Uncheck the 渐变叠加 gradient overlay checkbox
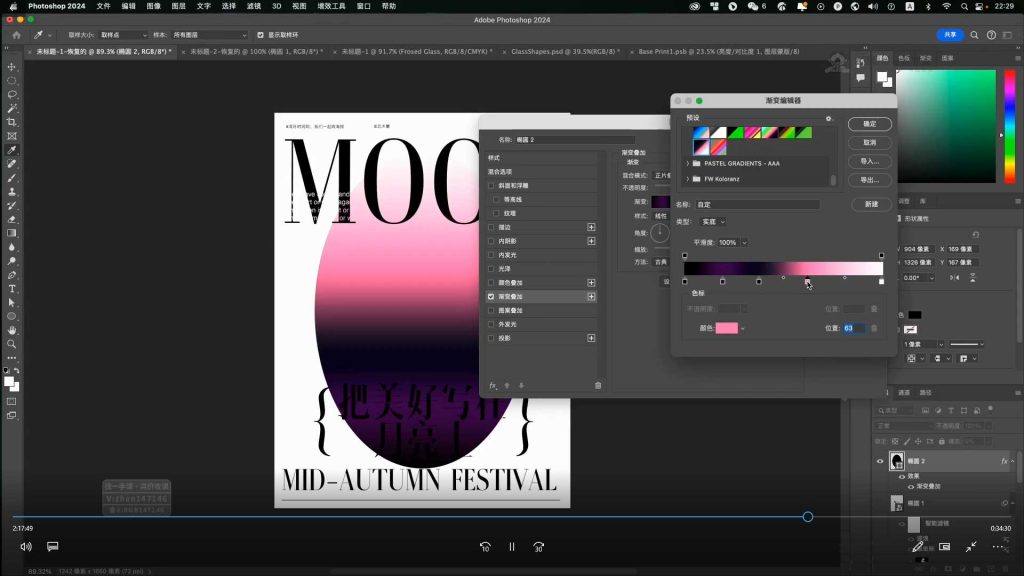Viewport: 1024px width, 576px height. [491, 297]
